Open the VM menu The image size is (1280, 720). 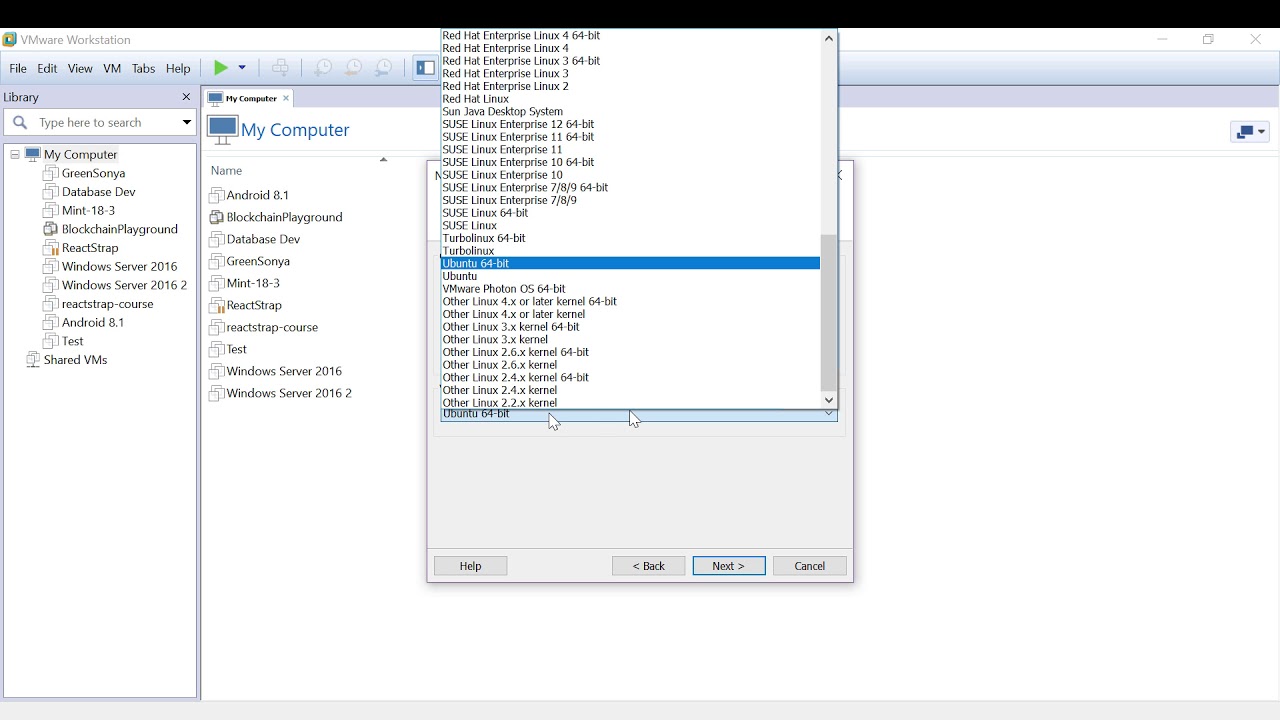pos(112,69)
